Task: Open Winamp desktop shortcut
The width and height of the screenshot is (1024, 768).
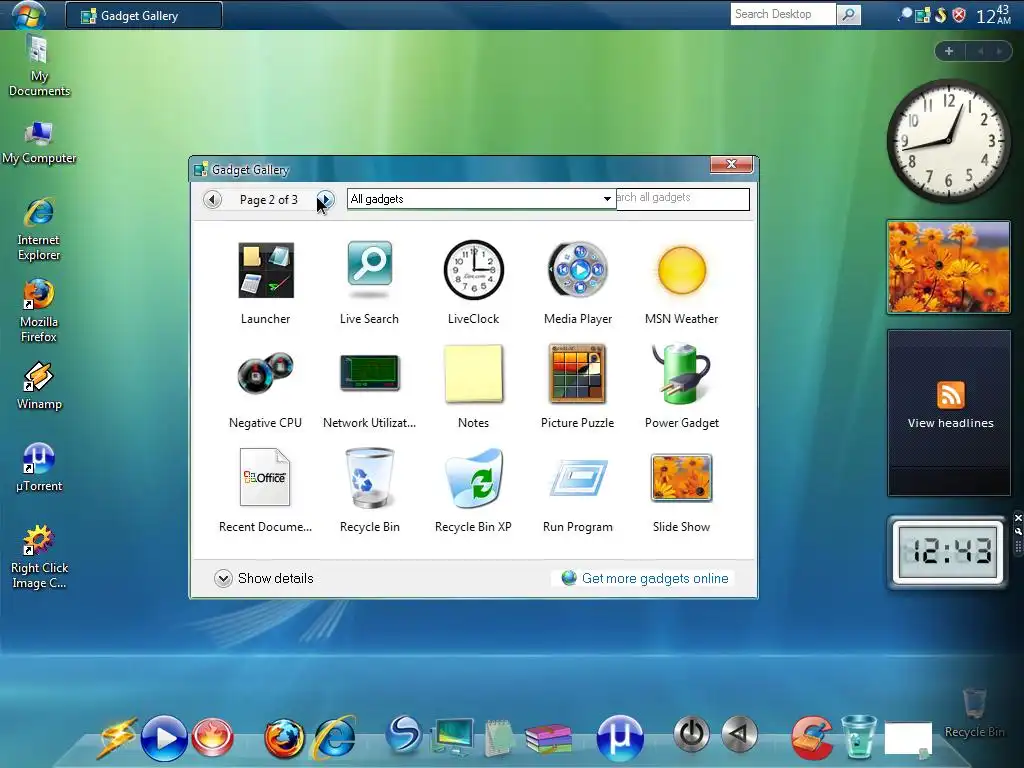Action: coord(39,385)
